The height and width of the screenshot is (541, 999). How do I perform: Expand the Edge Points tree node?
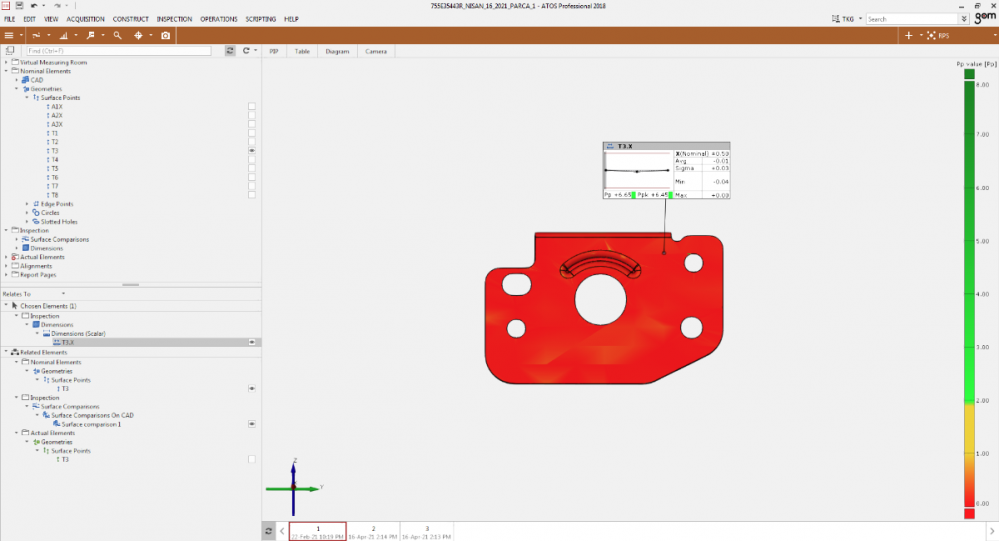[x=27, y=204]
